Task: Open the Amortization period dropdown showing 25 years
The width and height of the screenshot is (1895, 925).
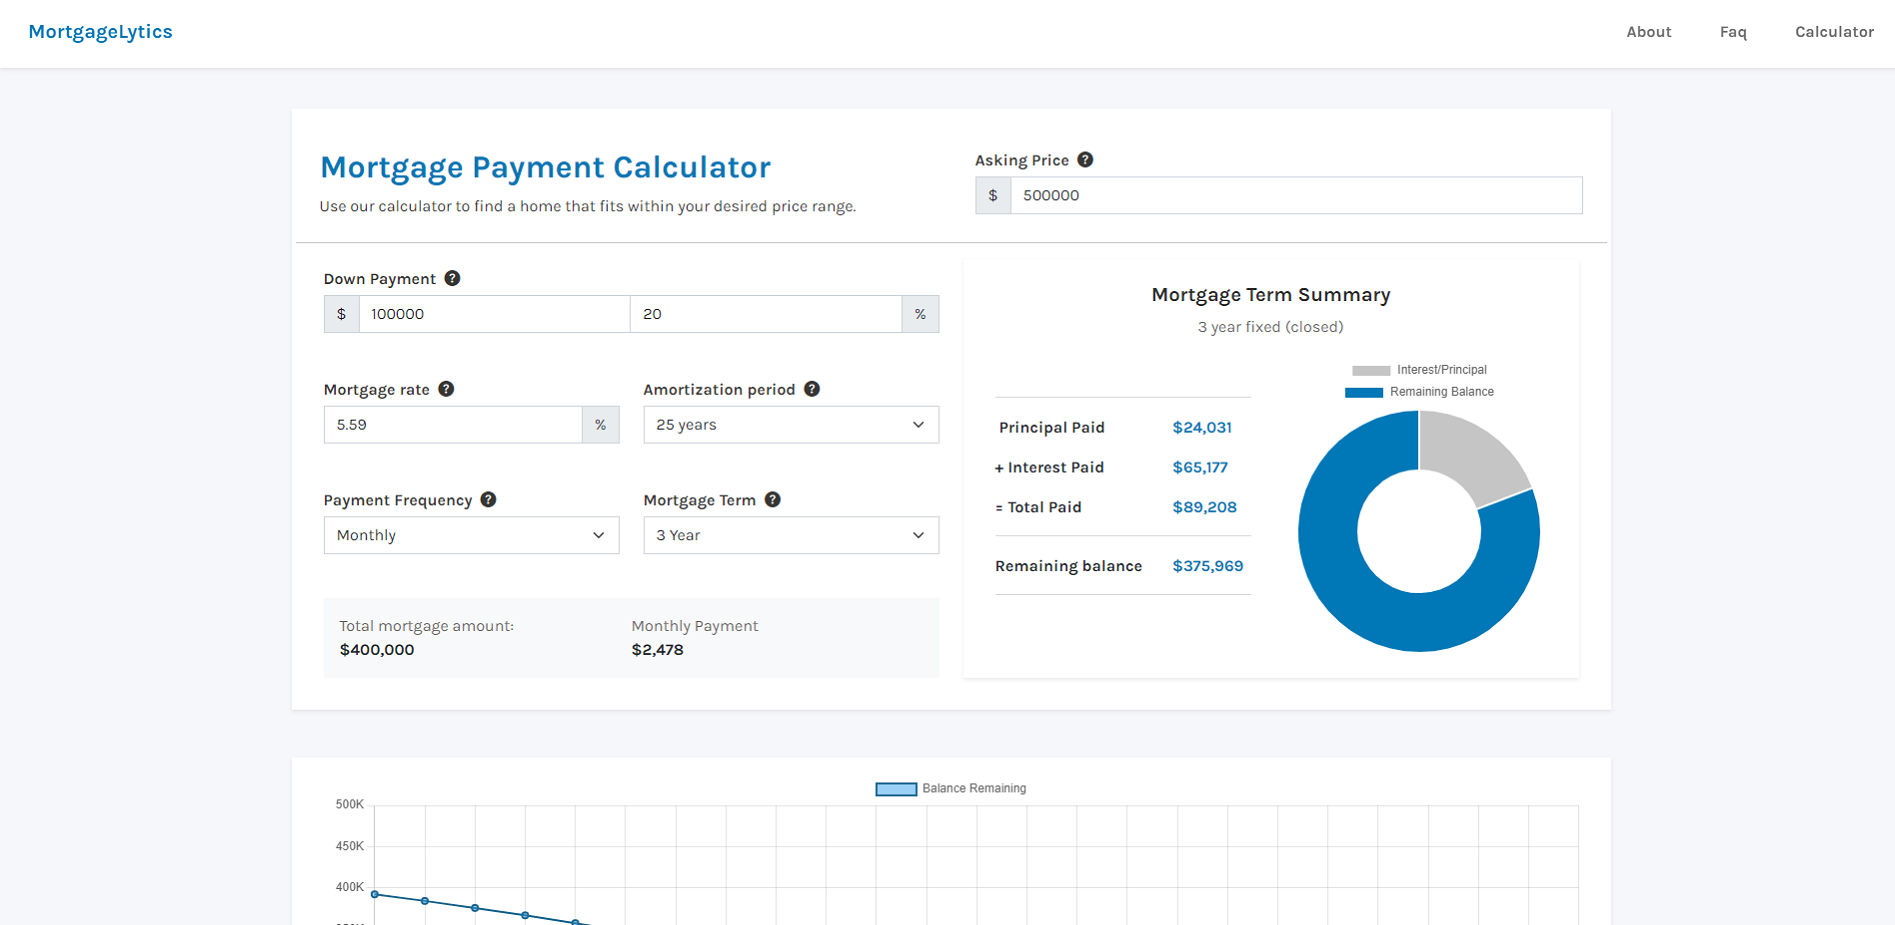Action: coord(791,425)
